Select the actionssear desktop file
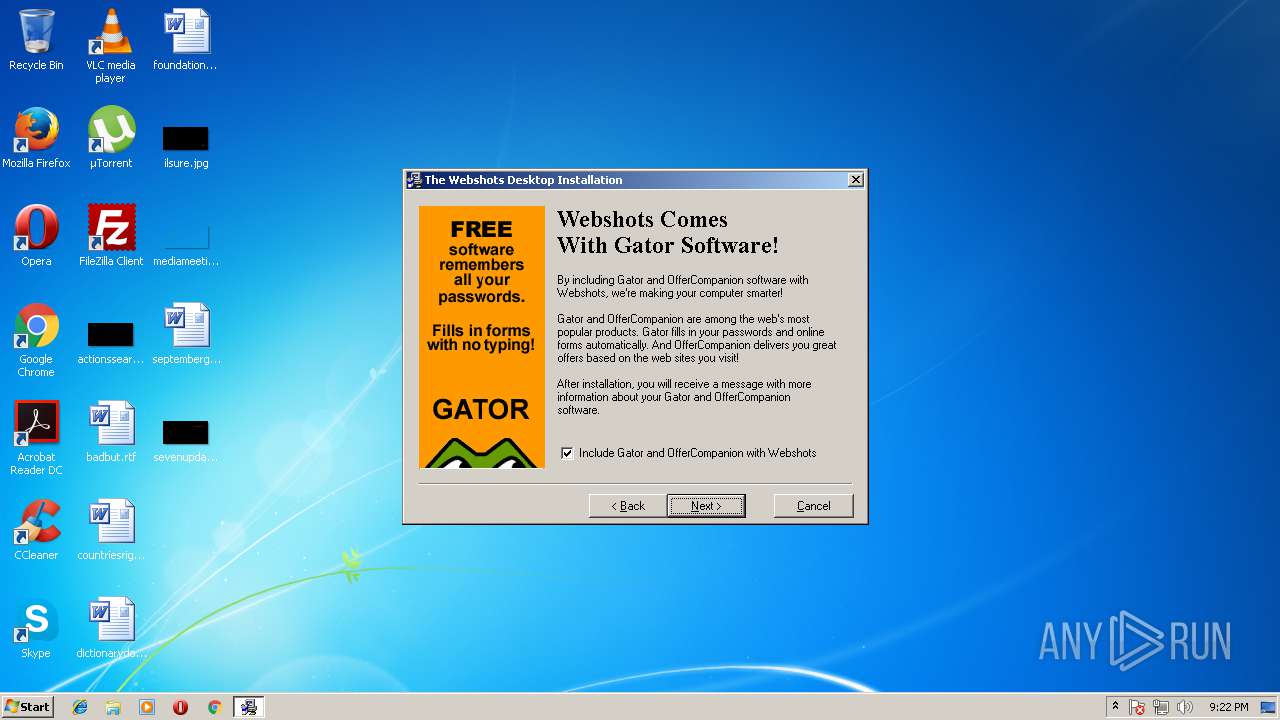The image size is (1280, 720). click(110, 343)
